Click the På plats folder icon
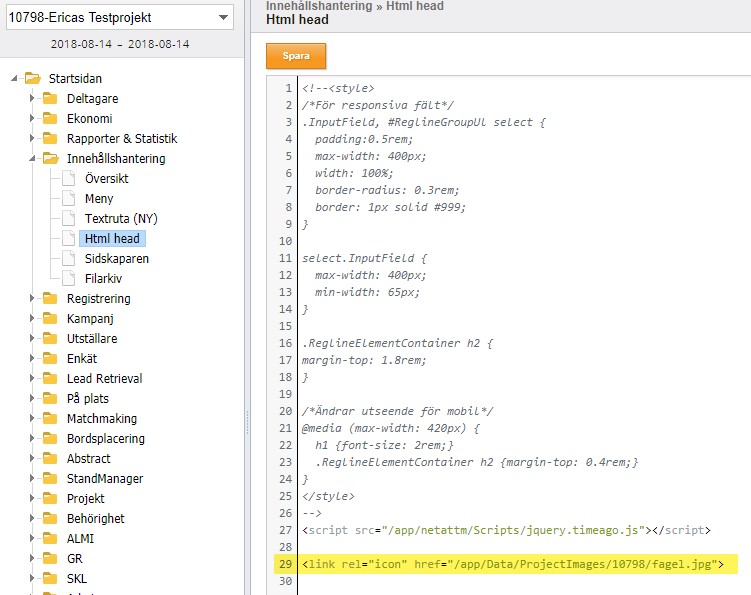751x595 pixels. (50, 399)
